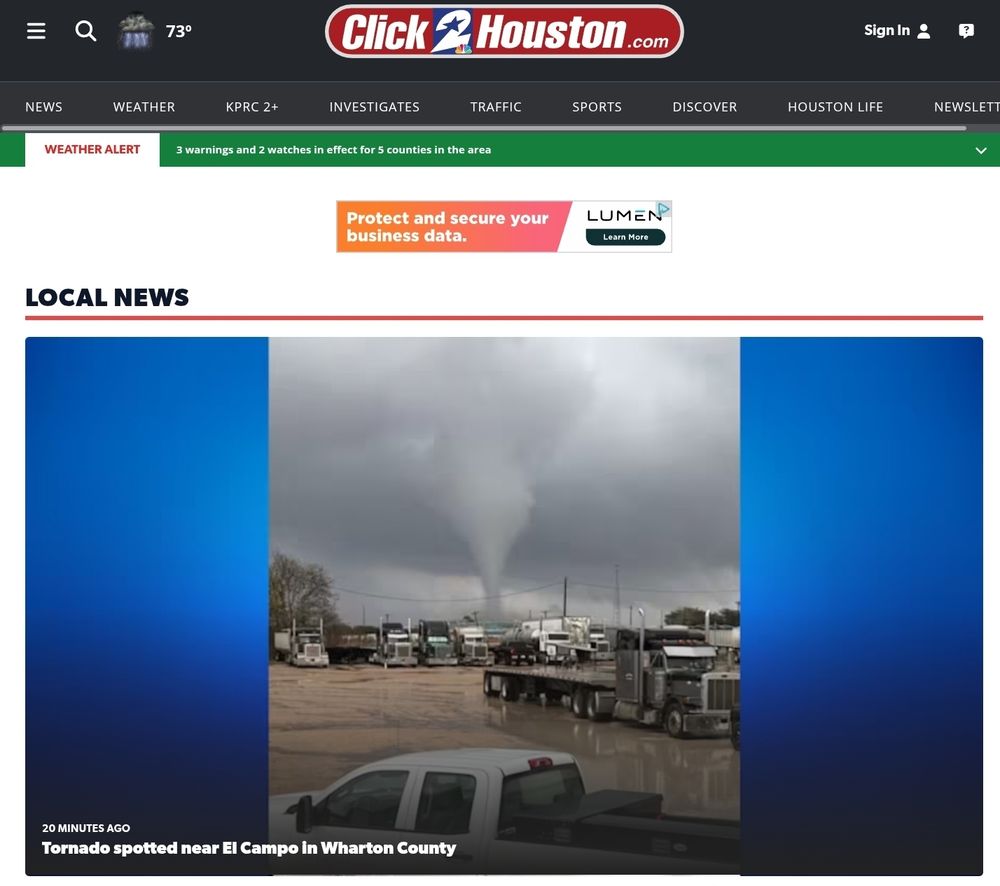Screen dimensions: 1000x886
Task: Select the INVESTIGATES nav item
Action: pos(374,106)
